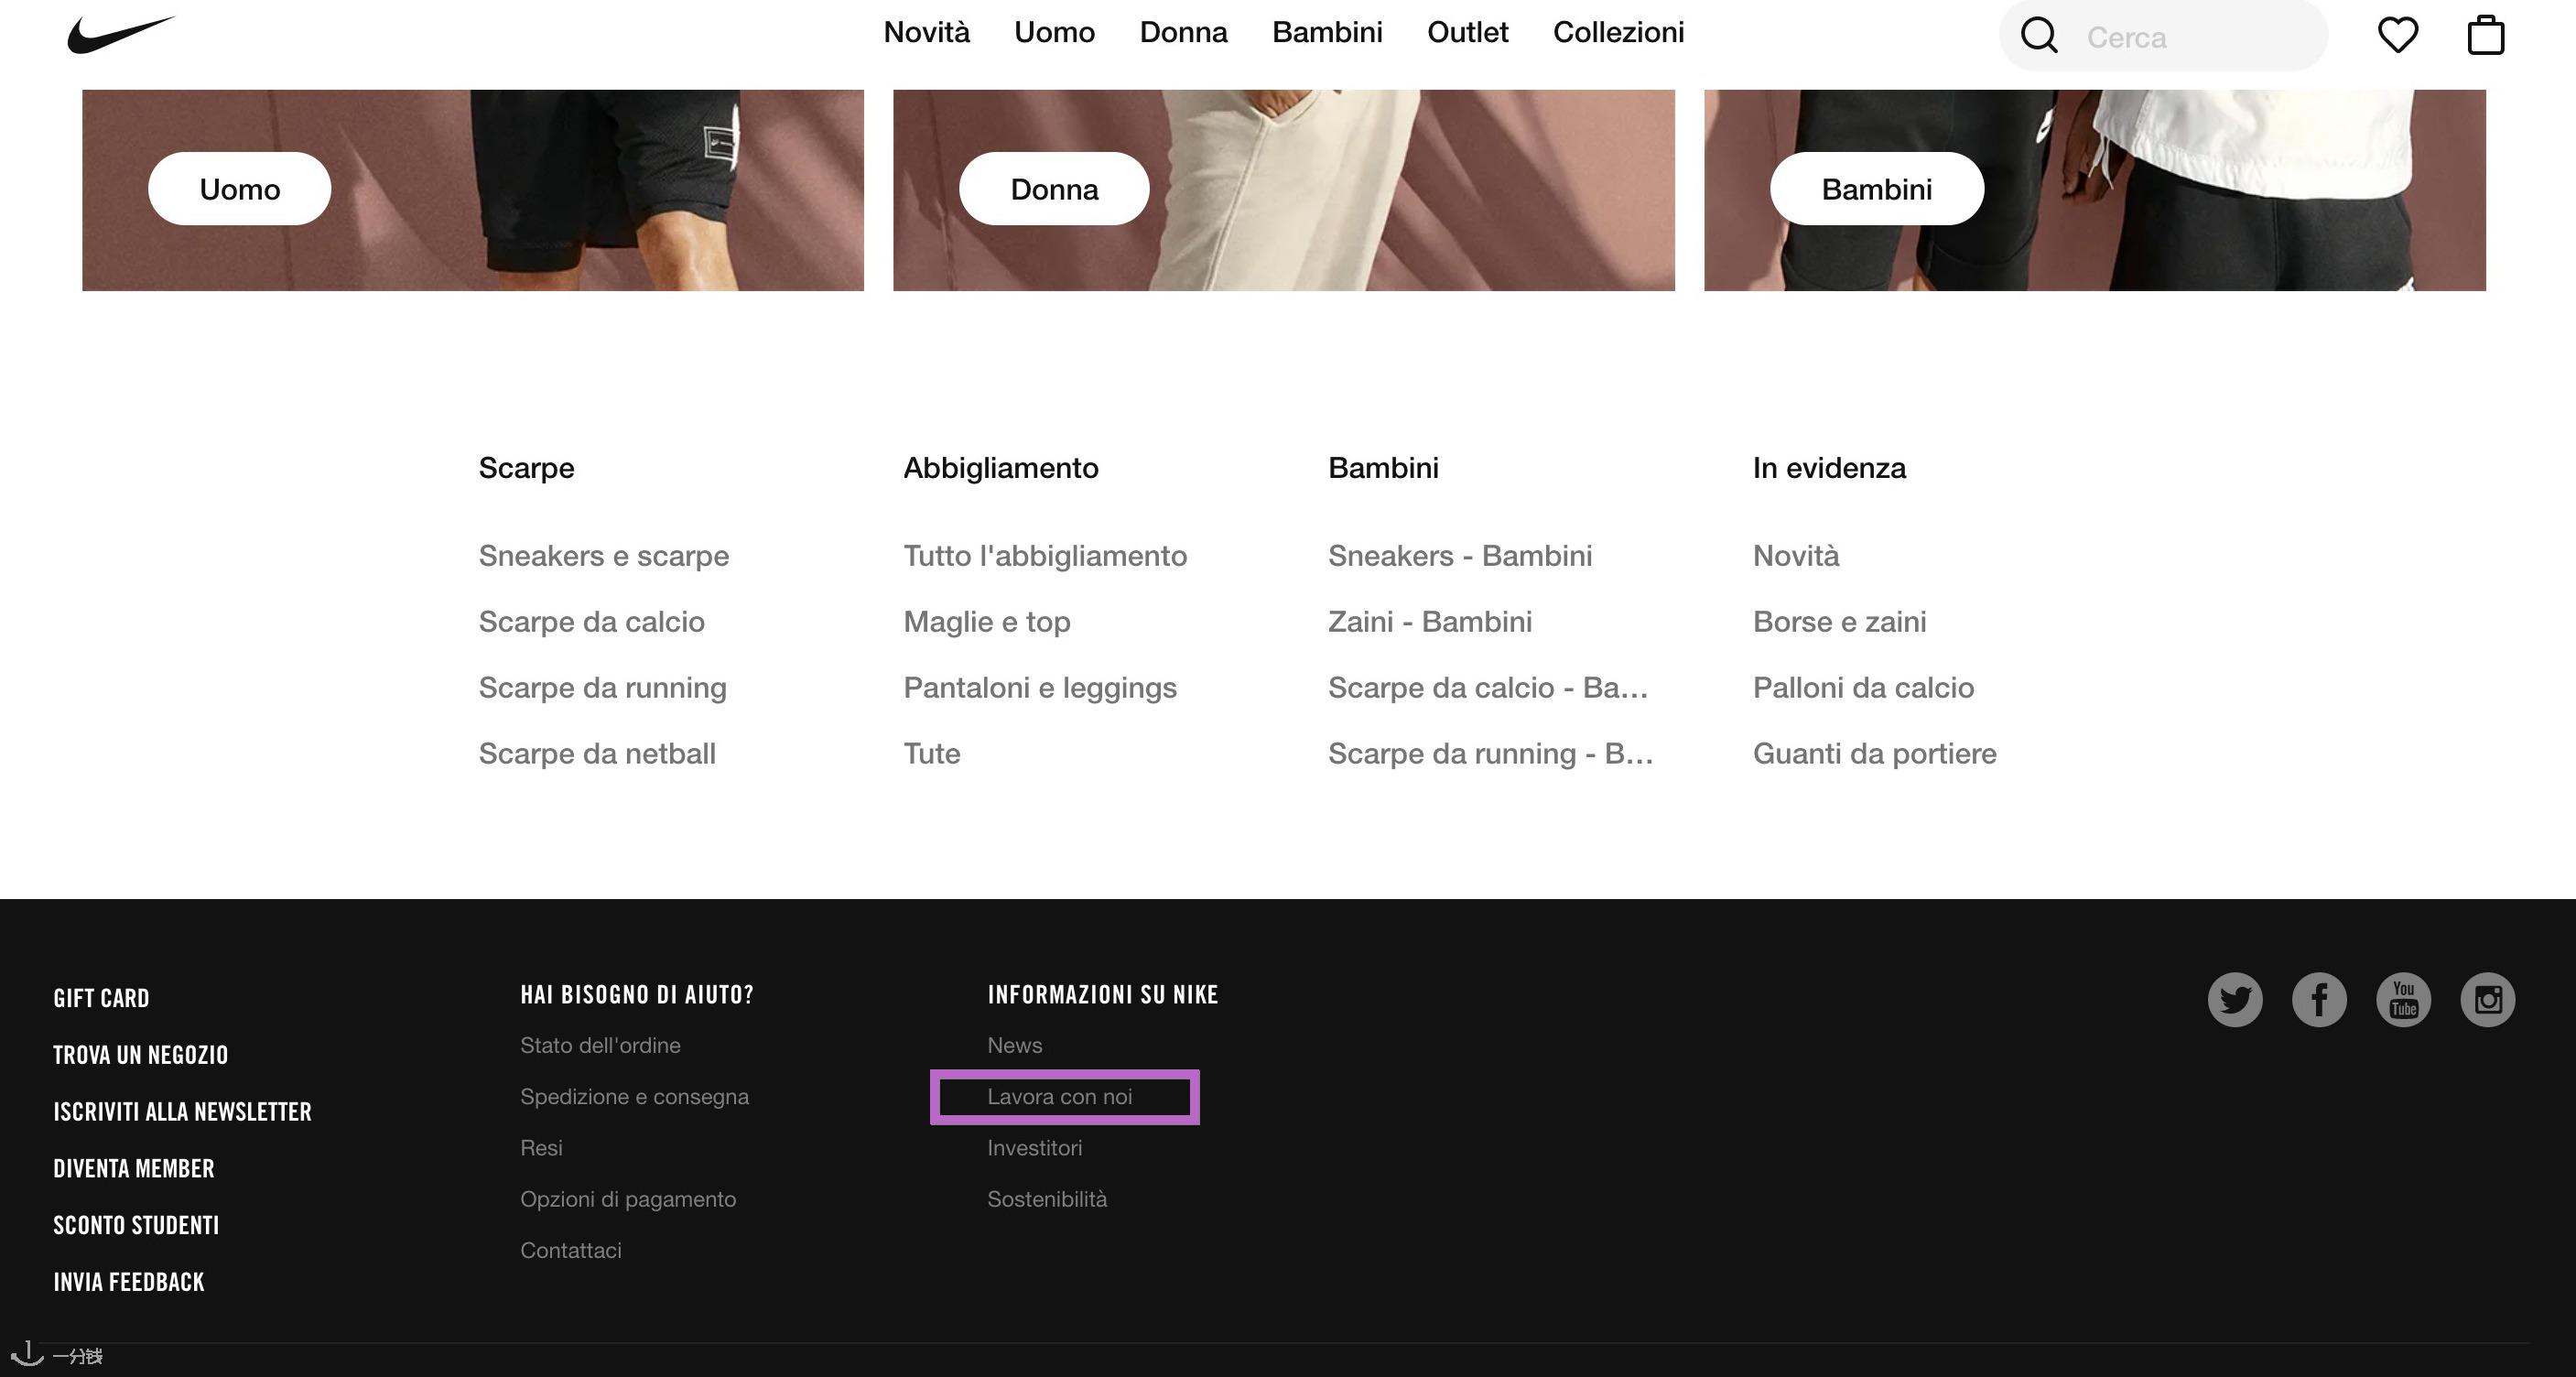Click the Scarpe column heading
This screenshot has width=2576, height=1377.
[526, 468]
